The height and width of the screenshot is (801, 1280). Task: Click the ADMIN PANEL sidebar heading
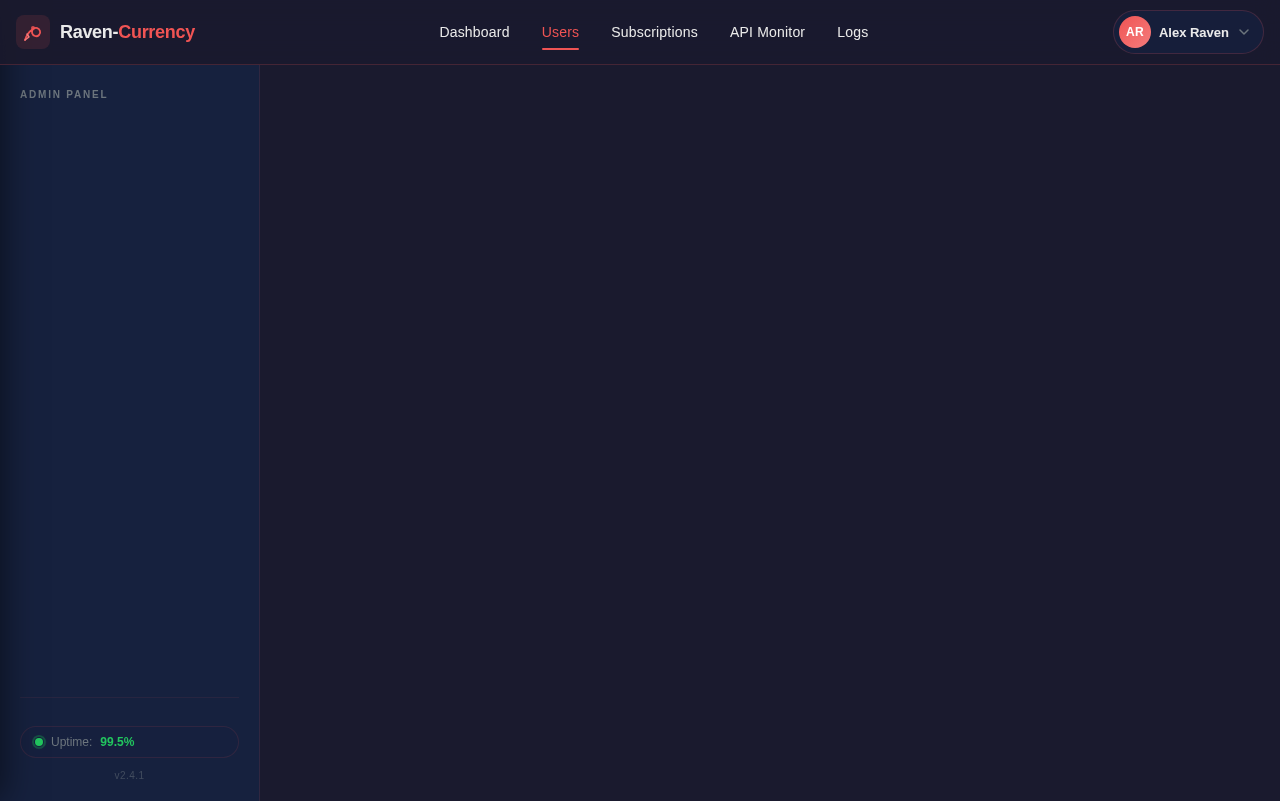pyautogui.click(x=64, y=94)
